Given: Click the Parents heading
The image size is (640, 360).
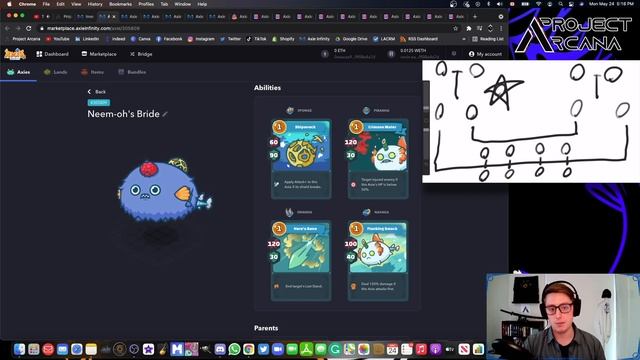Looking at the screenshot, I should coord(266,328).
